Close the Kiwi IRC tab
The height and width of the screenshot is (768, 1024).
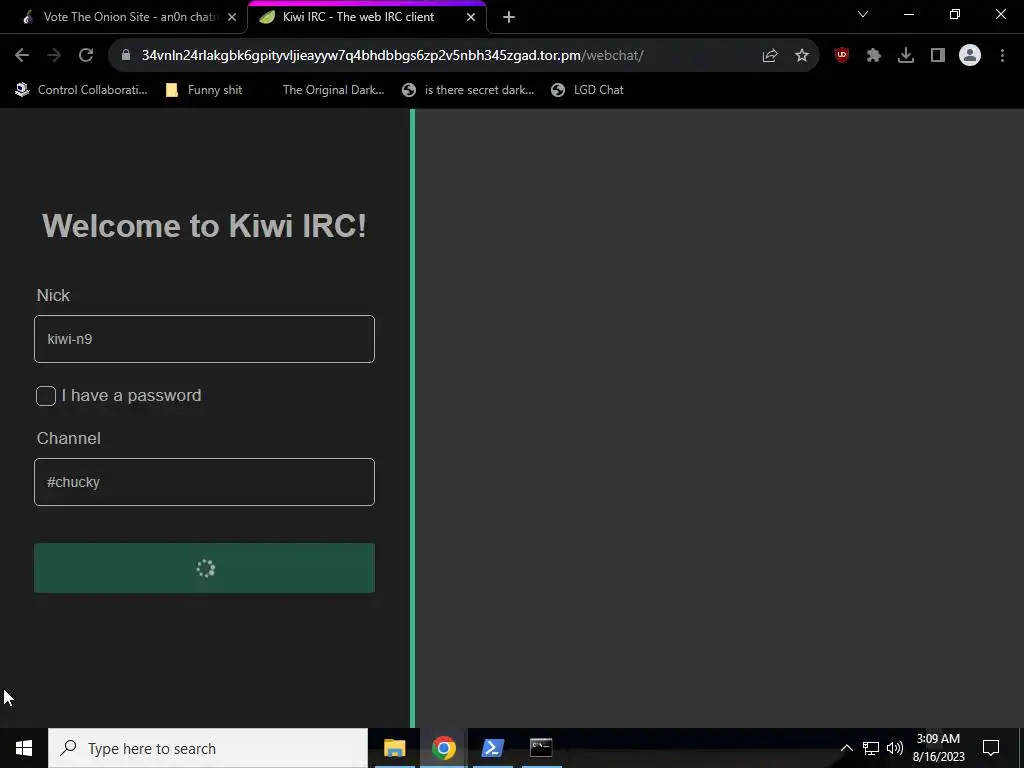(x=471, y=18)
